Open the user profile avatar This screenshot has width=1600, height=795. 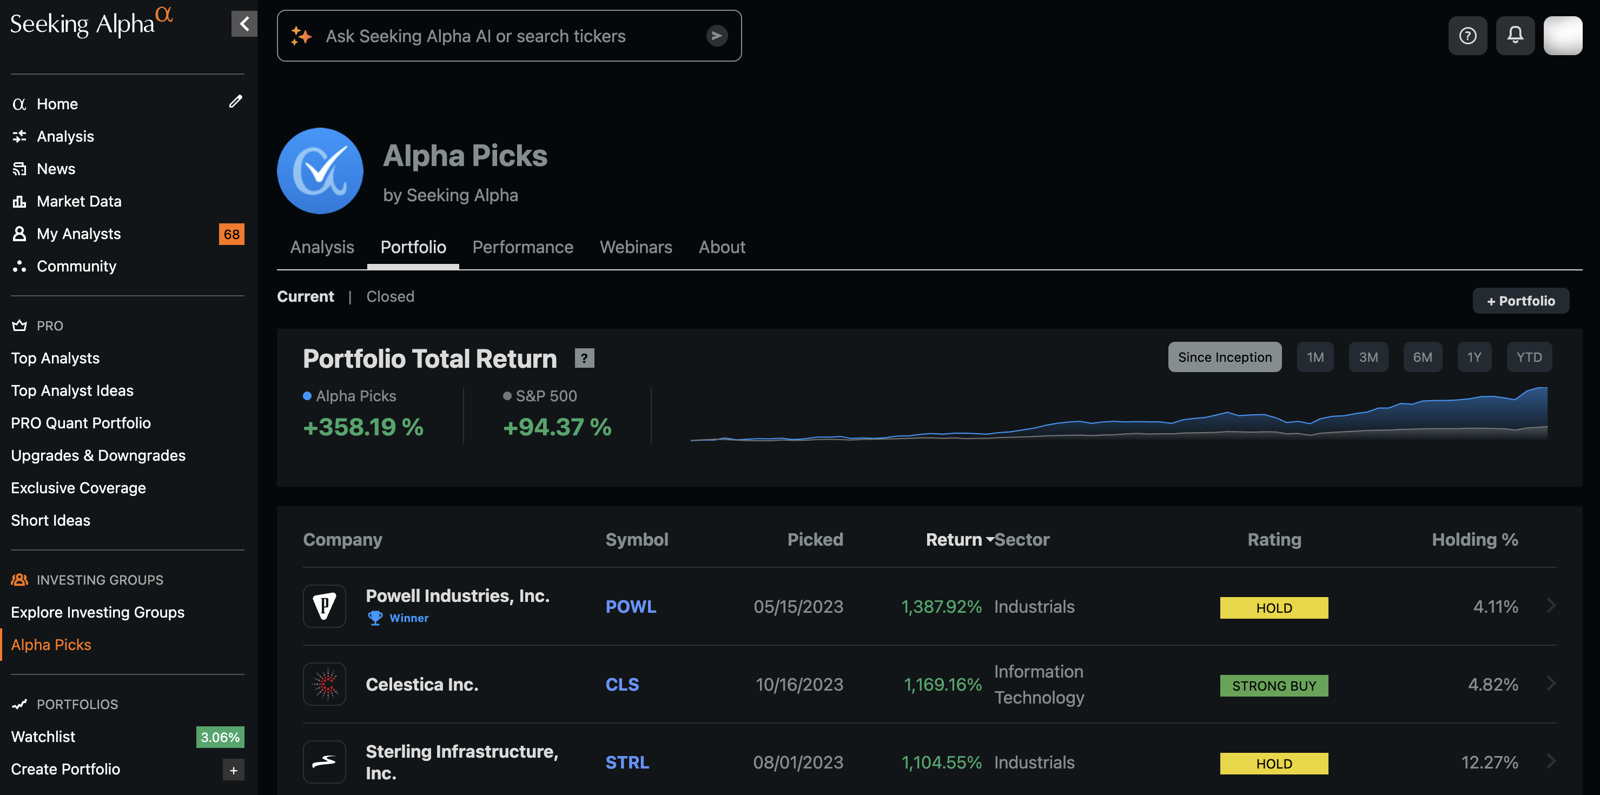coord(1563,36)
